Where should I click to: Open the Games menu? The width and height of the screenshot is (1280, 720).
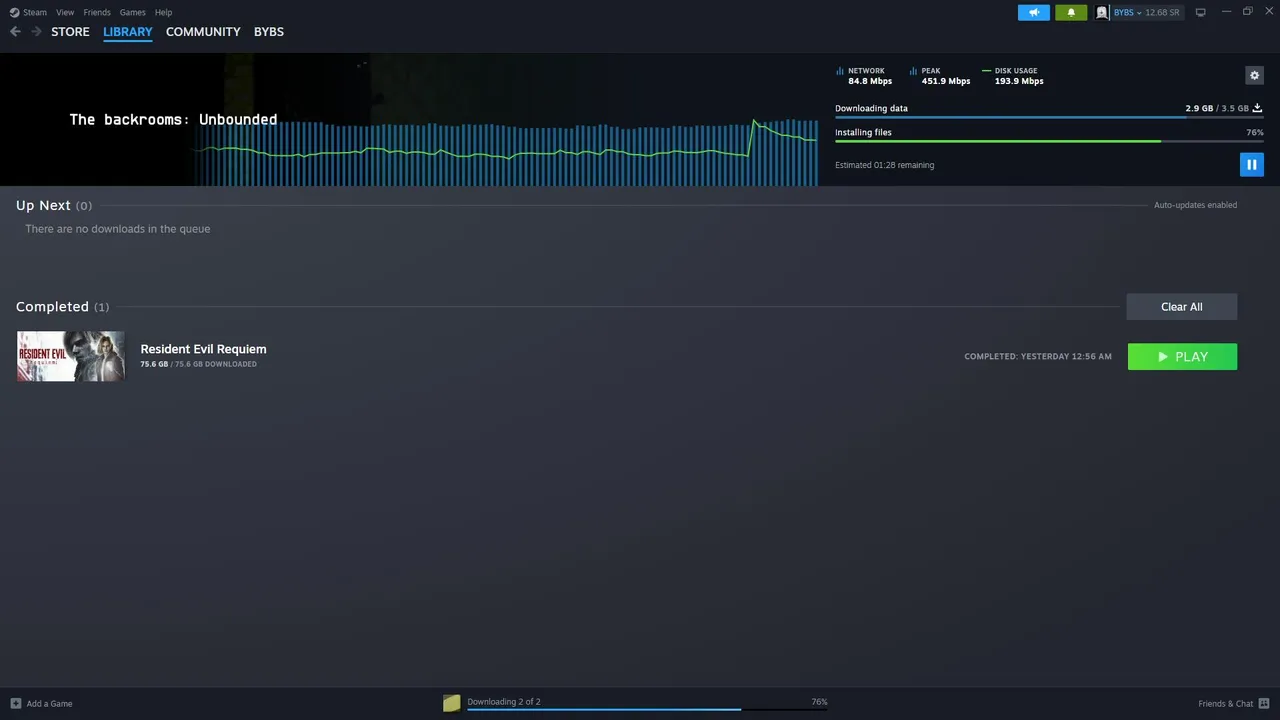click(133, 12)
